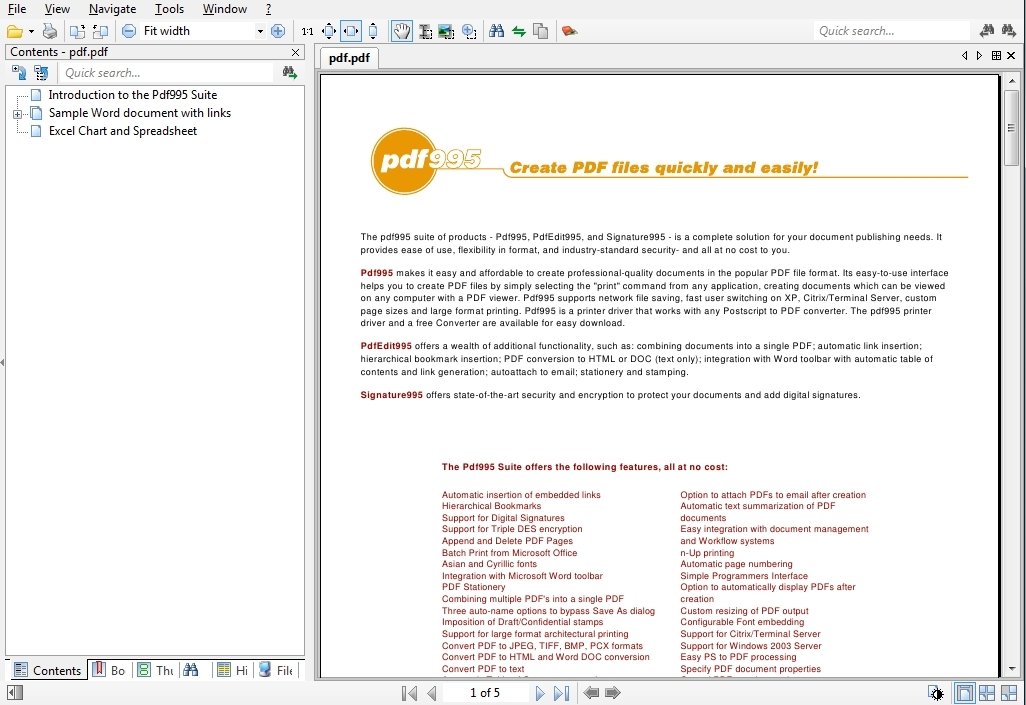The image size is (1026, 705).
Task: Switch to the Thumbnails sidebar tab
Action: coord(155,670)
